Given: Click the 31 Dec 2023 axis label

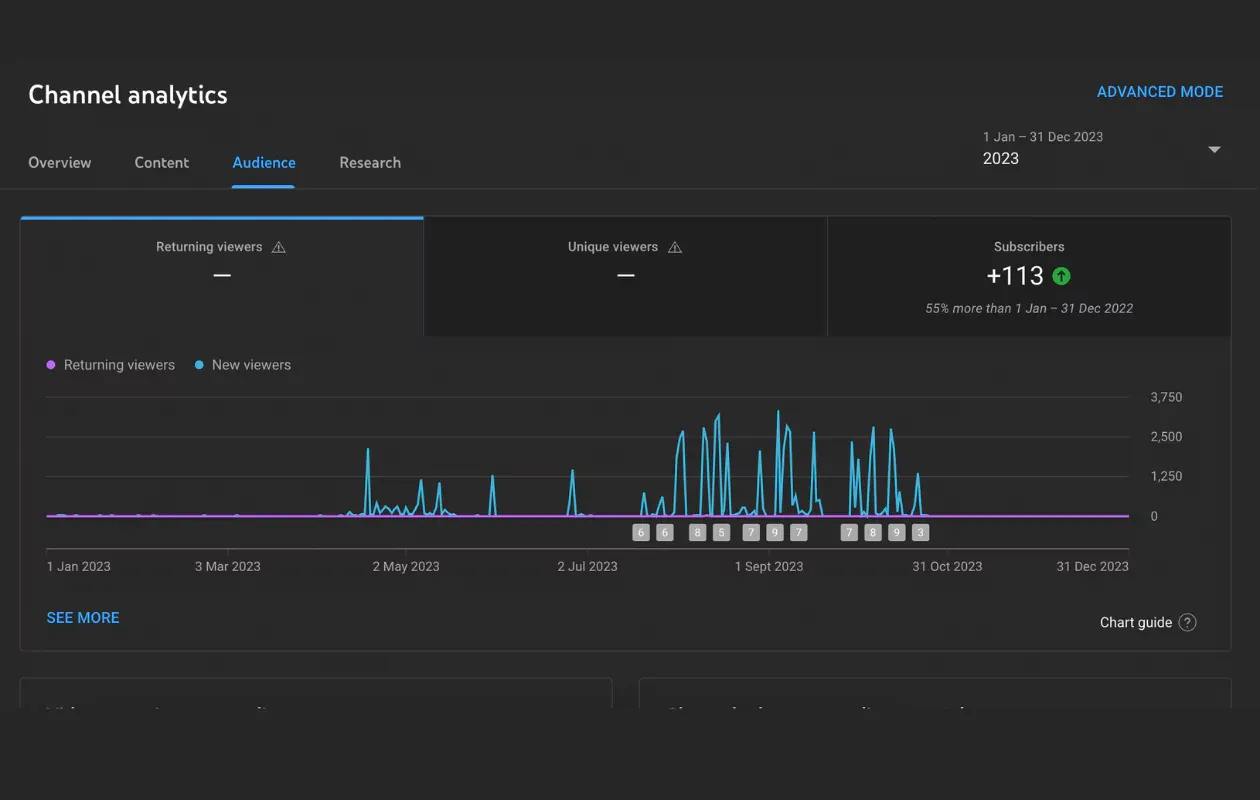Looking at the screenshot, I should coord(1093,566).
